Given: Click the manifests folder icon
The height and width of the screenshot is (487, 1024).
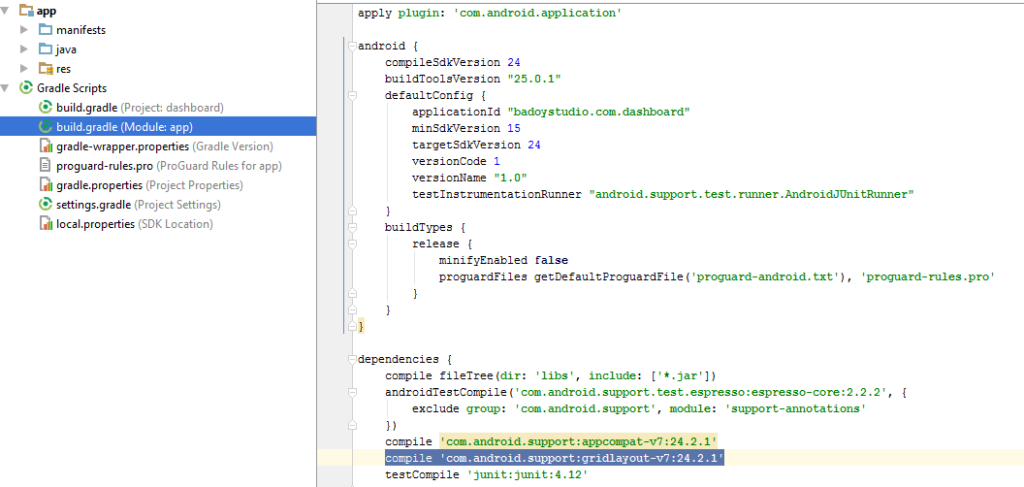Looking at the screenshot, I should tap(45, 29).
